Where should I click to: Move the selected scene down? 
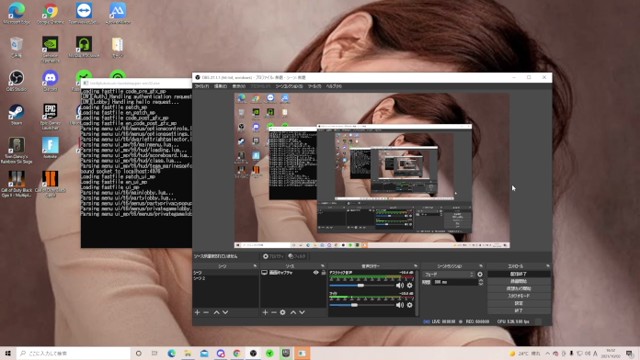(225, 312)
